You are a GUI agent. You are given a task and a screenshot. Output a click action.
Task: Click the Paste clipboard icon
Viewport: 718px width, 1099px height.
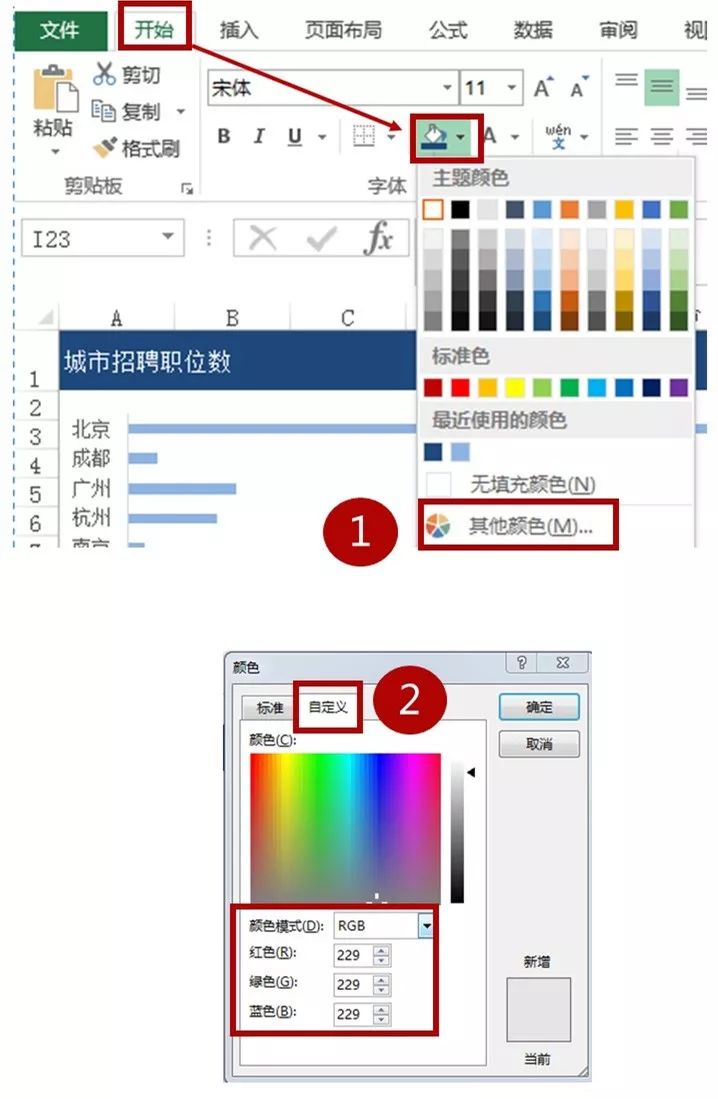pos(55,90)
